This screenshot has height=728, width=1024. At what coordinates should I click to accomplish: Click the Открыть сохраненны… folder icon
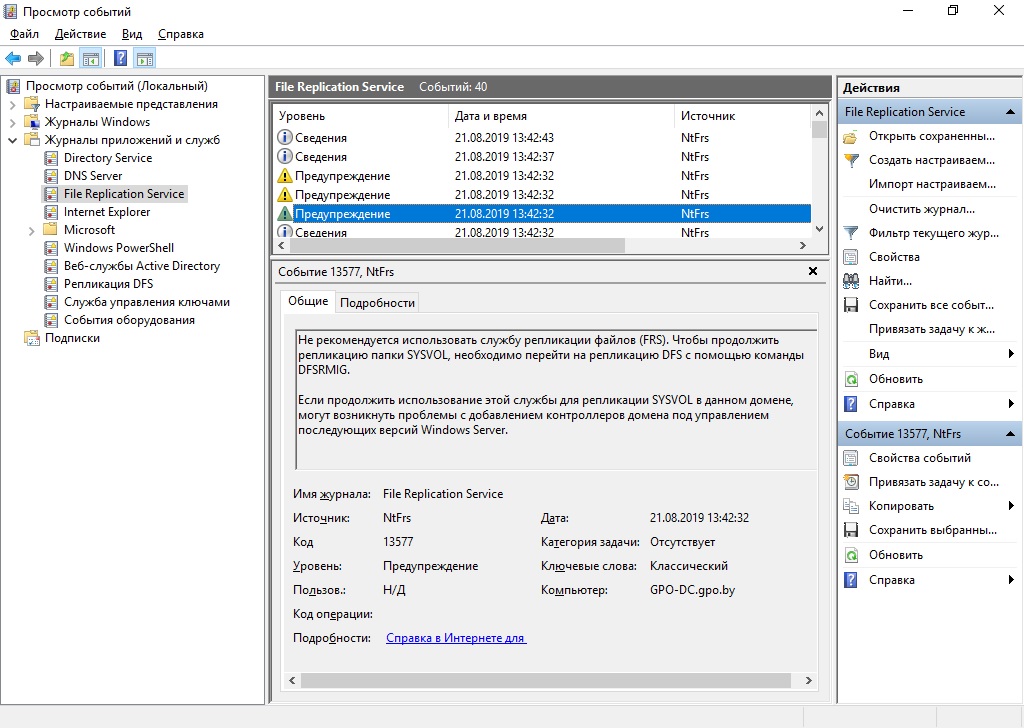click(x=850, y=136)
